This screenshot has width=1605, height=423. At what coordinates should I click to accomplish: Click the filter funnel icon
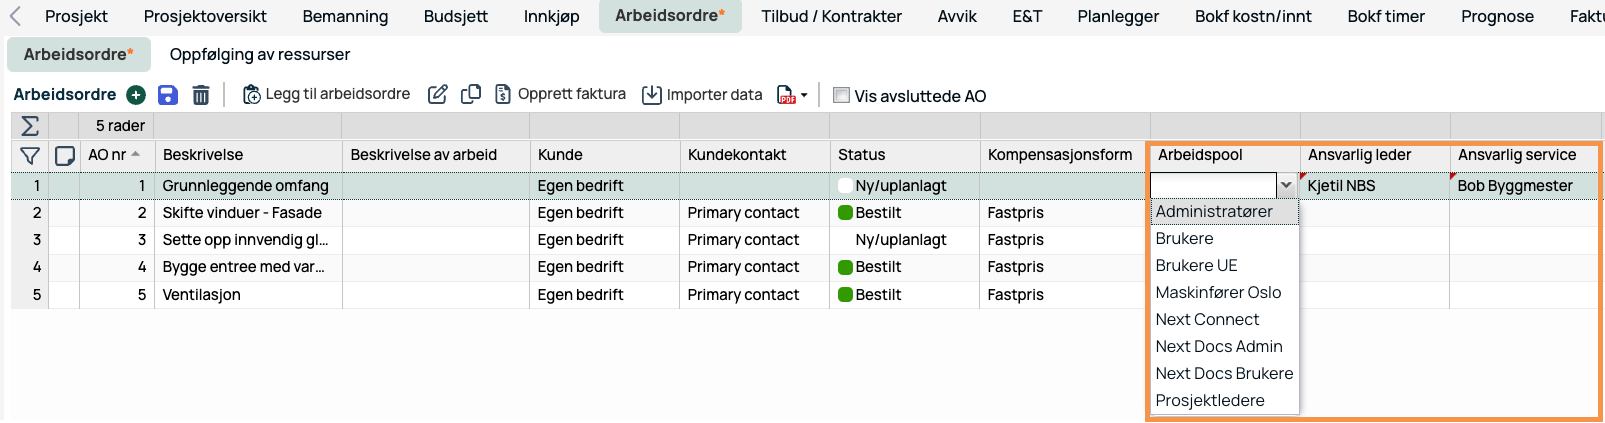click(30, 155)
